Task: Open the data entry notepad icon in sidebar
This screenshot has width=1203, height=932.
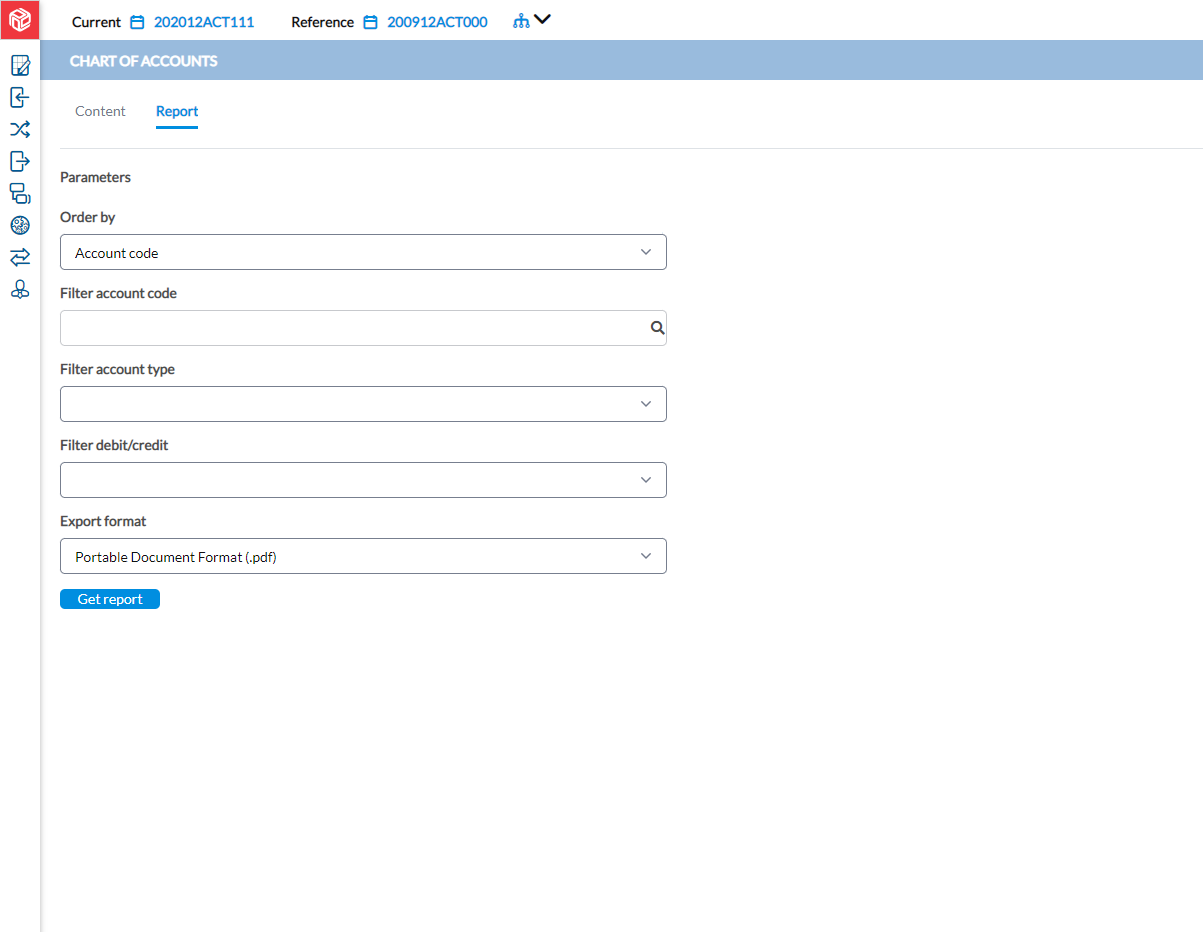Action: click(x=20, y=66)
